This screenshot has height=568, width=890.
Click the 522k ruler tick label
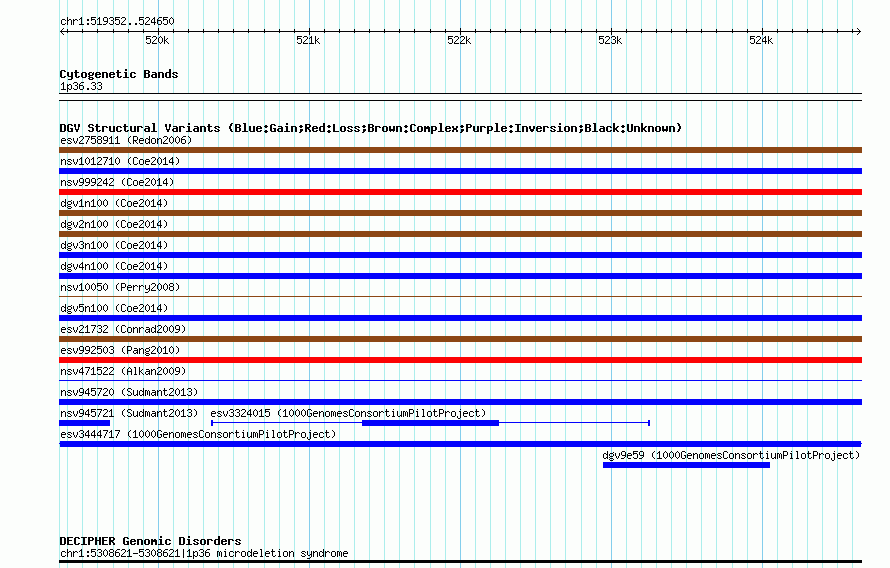coord(459,40)
